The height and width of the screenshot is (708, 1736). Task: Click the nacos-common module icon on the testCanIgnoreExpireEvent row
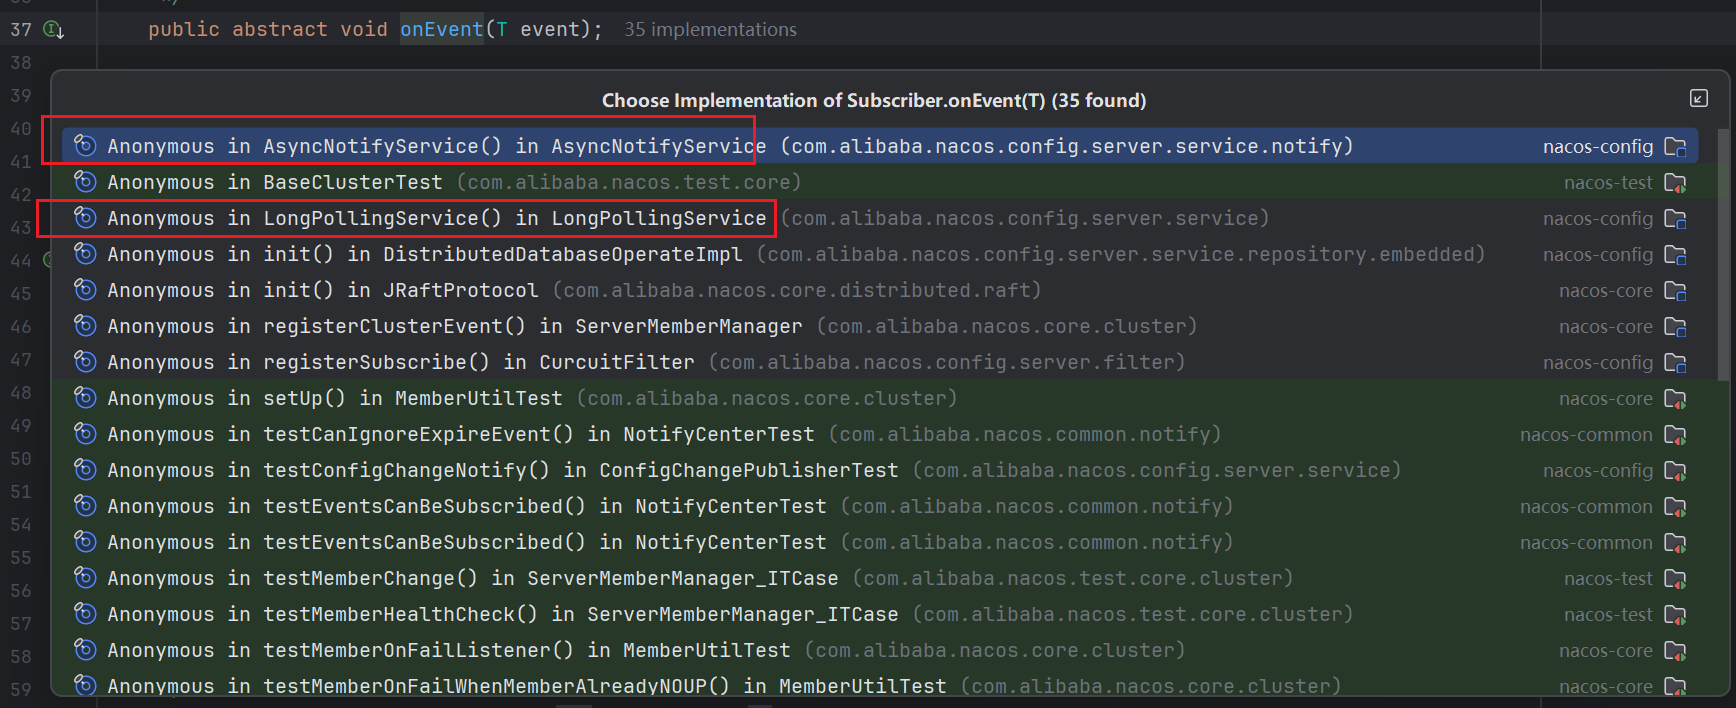pyautogui.click(x=1675, y=435)
